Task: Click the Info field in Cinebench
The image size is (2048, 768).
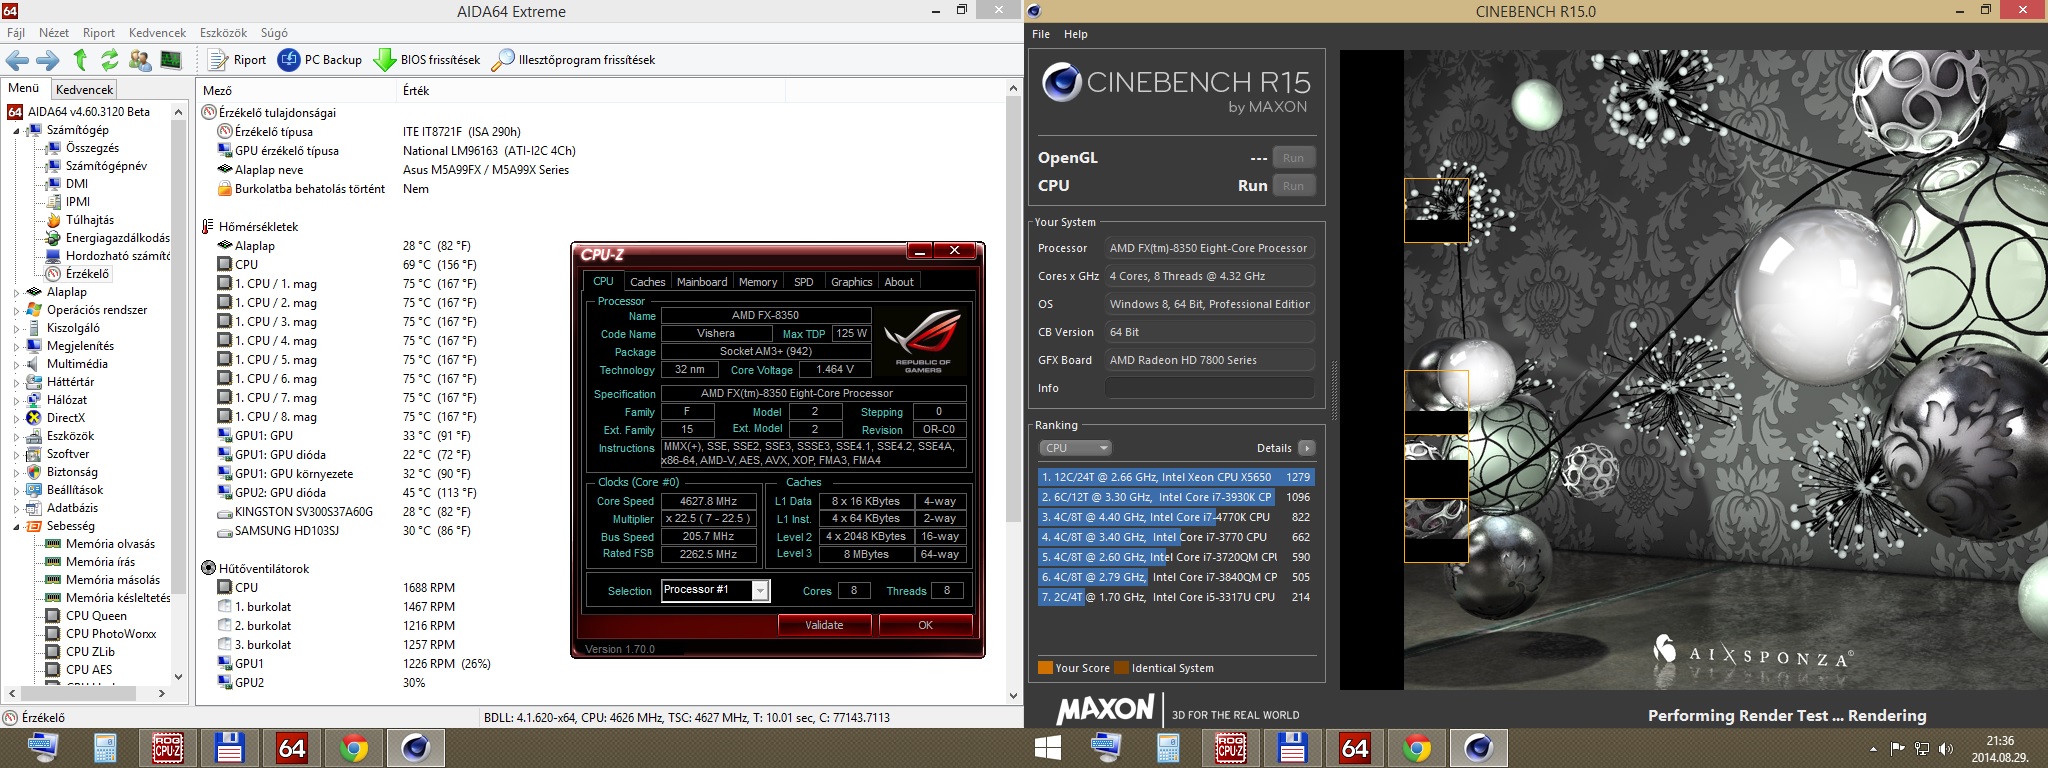Action: (x=1209, y=388)
